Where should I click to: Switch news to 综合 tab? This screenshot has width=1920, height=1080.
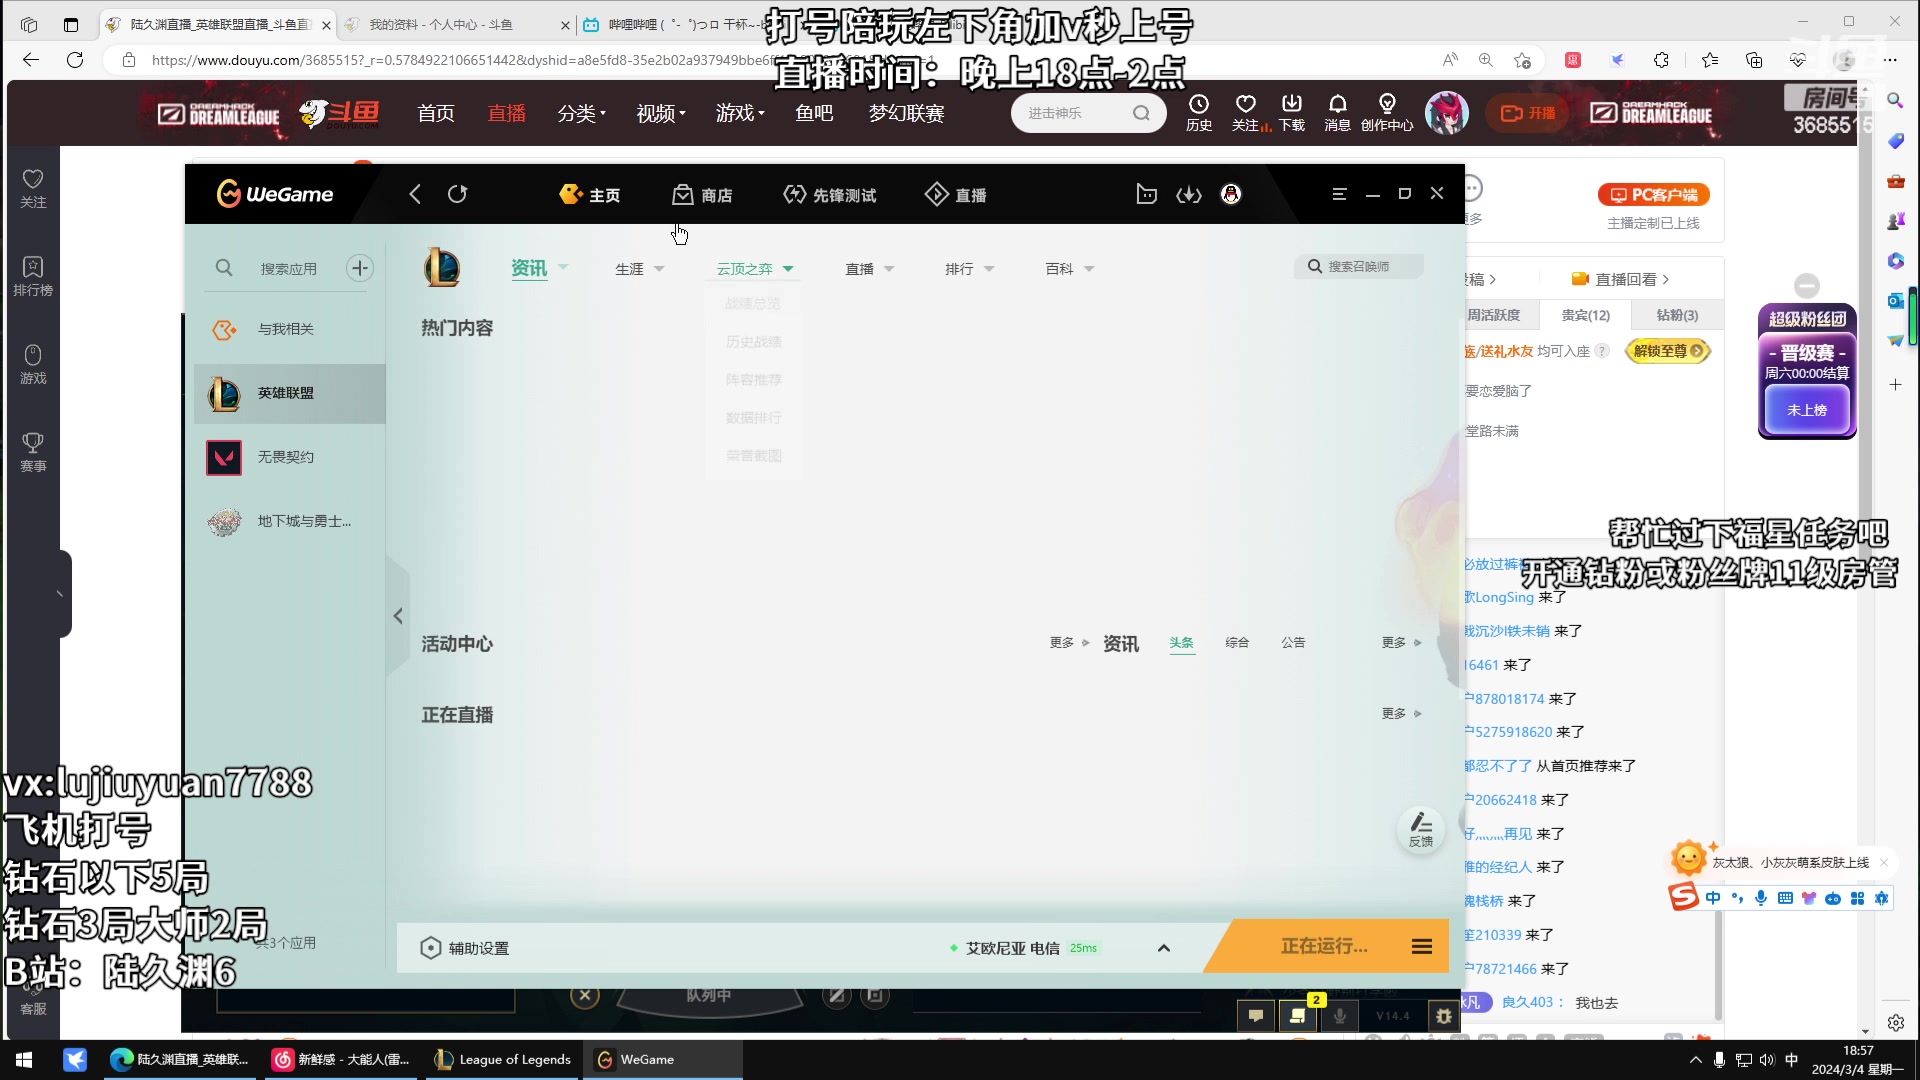point(1238,642)
